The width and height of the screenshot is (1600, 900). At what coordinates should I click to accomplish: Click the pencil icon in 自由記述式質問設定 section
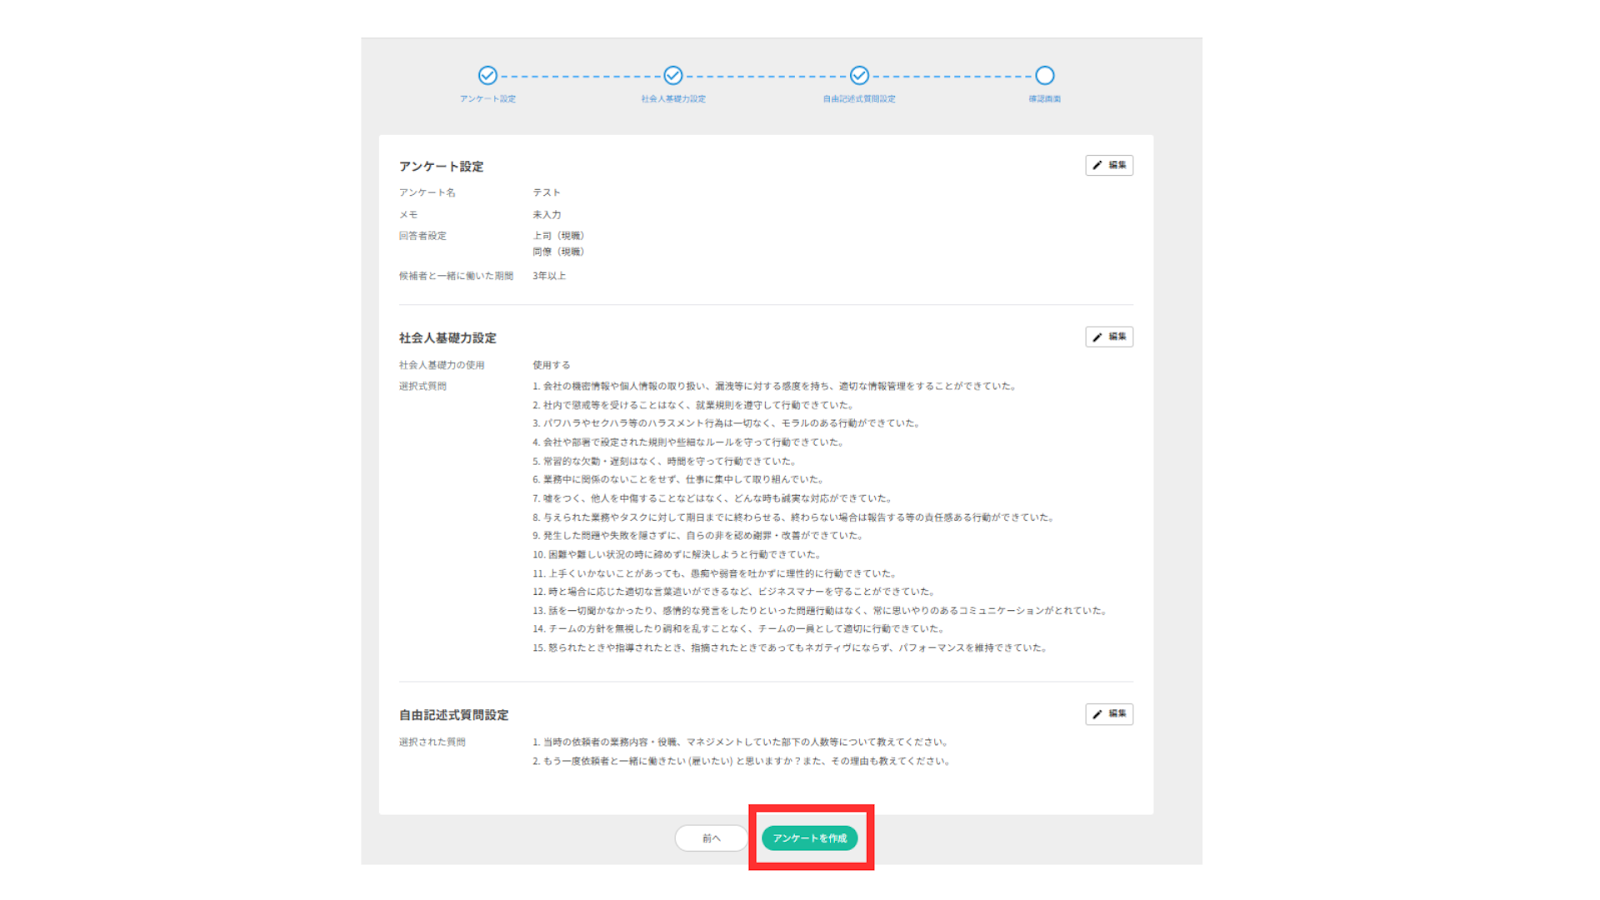pyautogui.click(x=1098, y=714)
